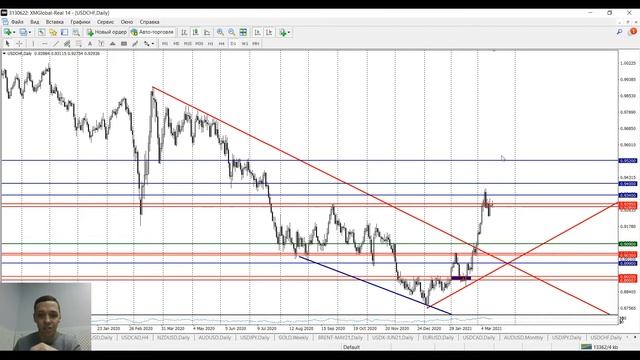
Task: Open the Графики menu
Action: pyautogui.click(x=80, y=22)
